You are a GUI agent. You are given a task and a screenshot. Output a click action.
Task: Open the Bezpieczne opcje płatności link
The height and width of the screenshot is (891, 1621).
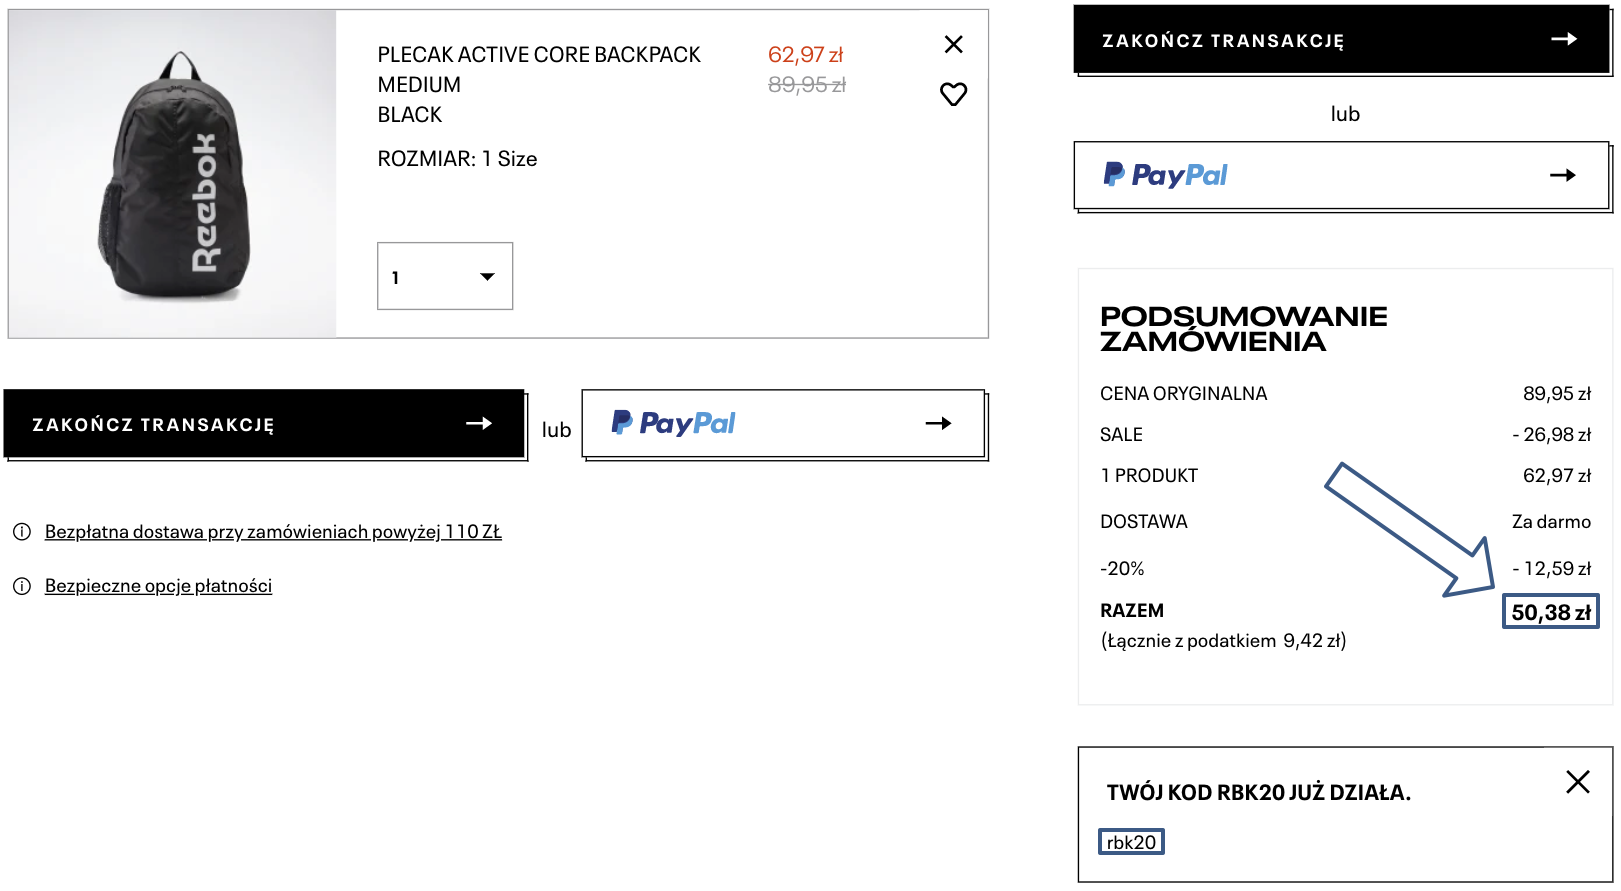pyautogui.click(x=158, y=586)
